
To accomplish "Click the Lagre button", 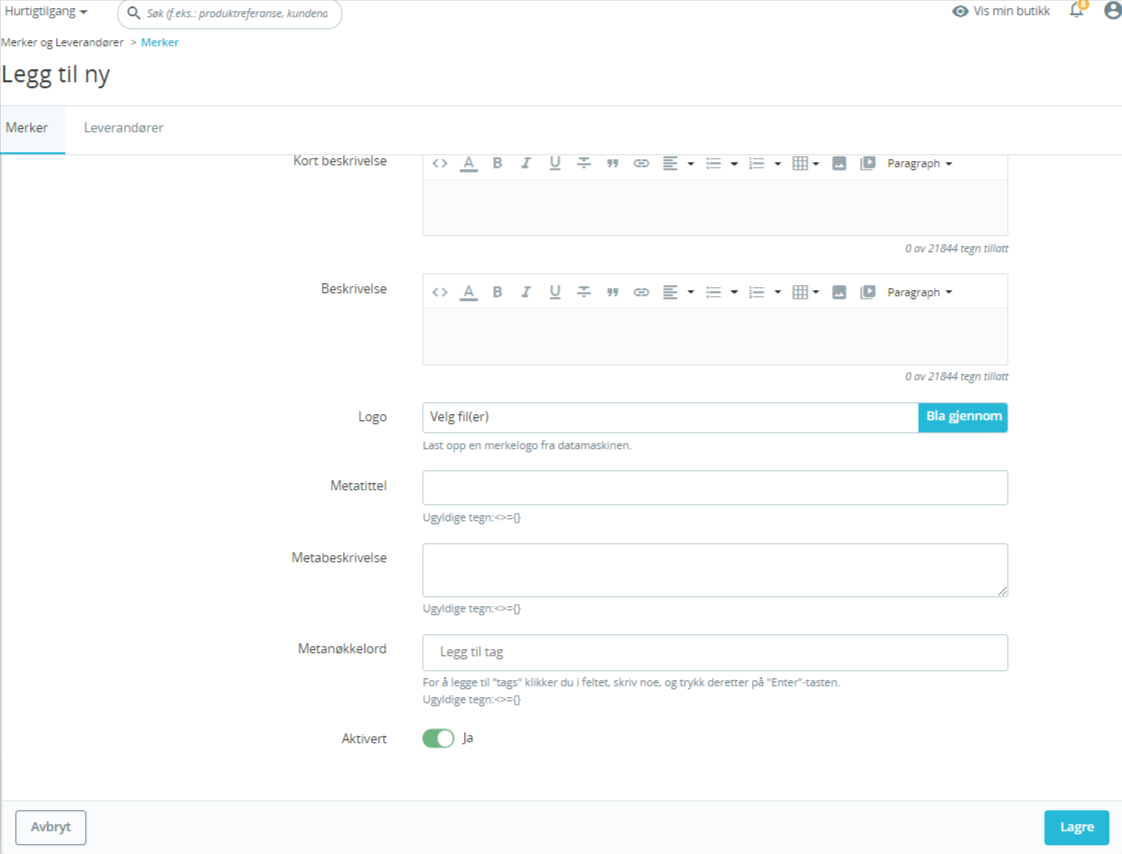I will 1076,828.
